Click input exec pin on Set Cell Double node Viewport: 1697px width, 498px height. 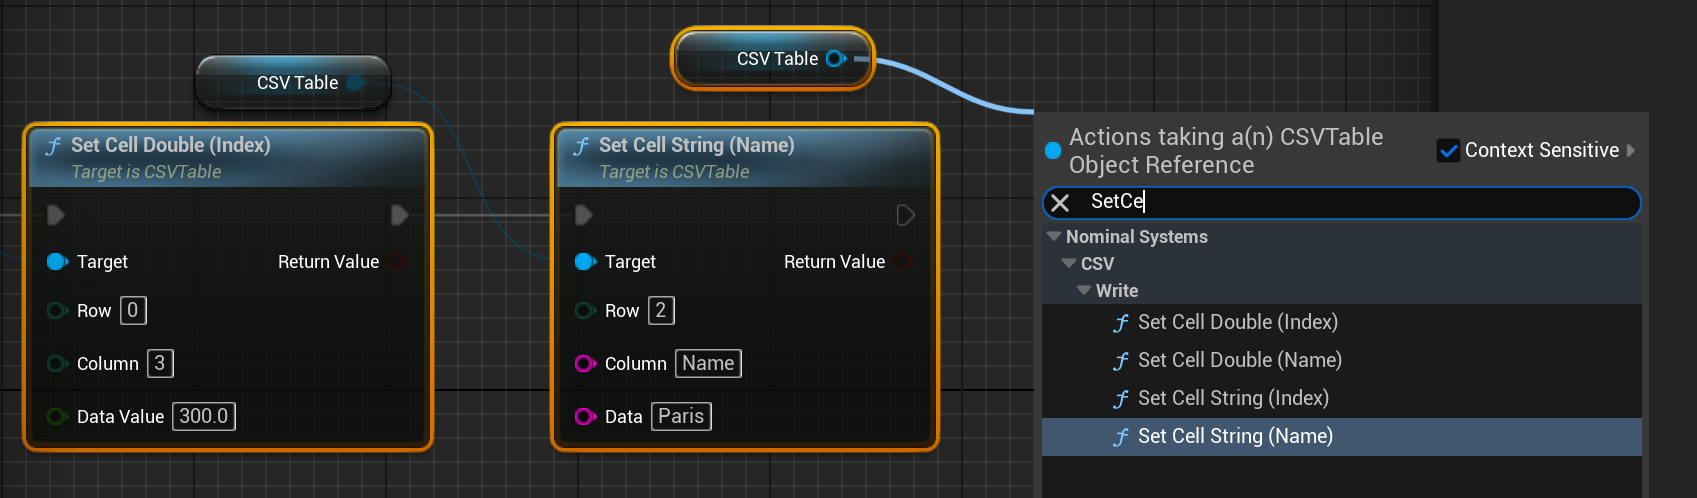[56, 215]
